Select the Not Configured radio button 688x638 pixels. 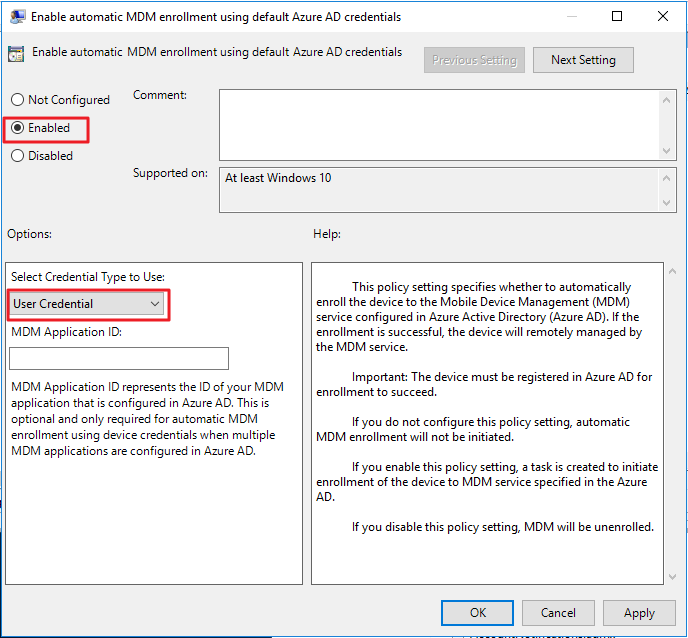click(18, 100)
